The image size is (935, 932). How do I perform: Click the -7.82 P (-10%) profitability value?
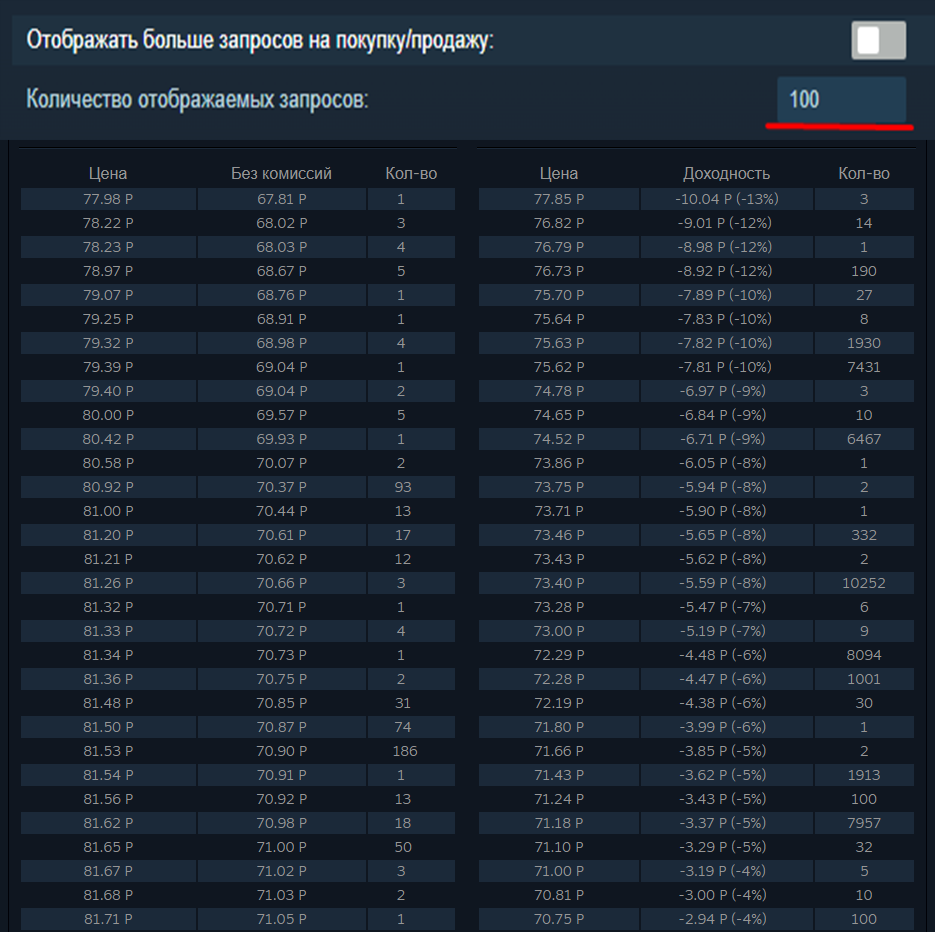coord(725,343)
